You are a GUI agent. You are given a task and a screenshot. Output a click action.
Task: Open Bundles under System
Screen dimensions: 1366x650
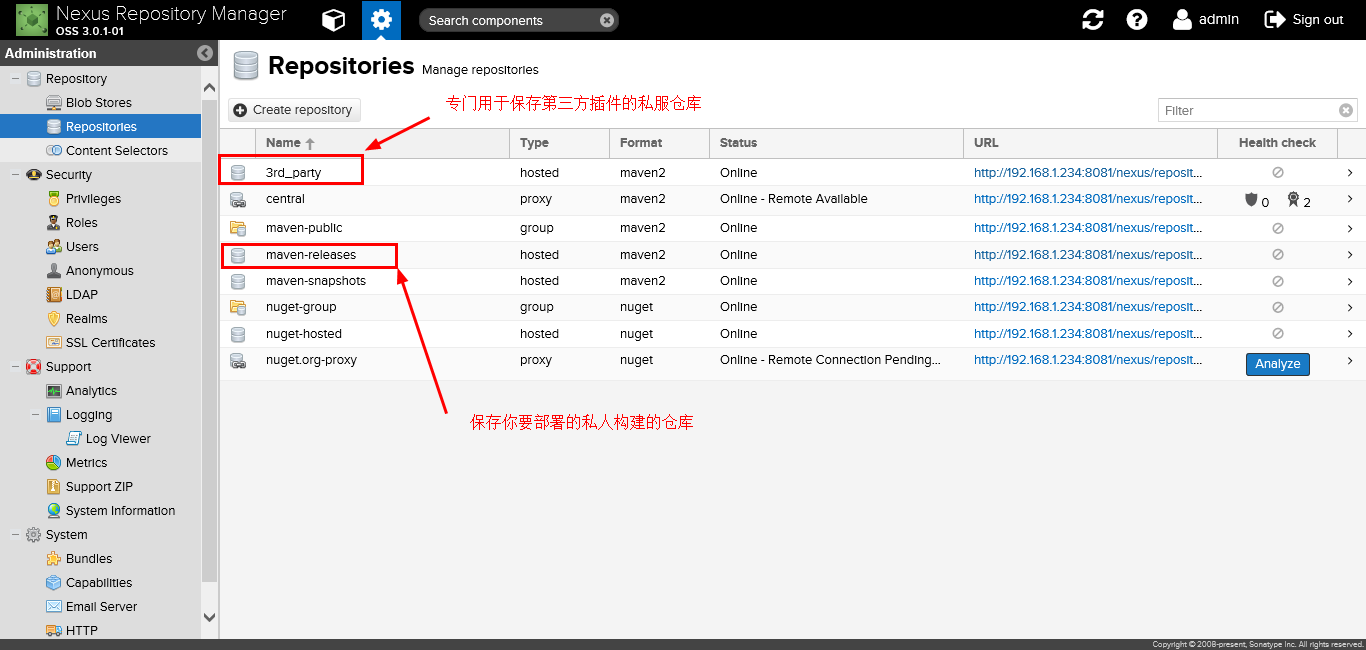89,559
